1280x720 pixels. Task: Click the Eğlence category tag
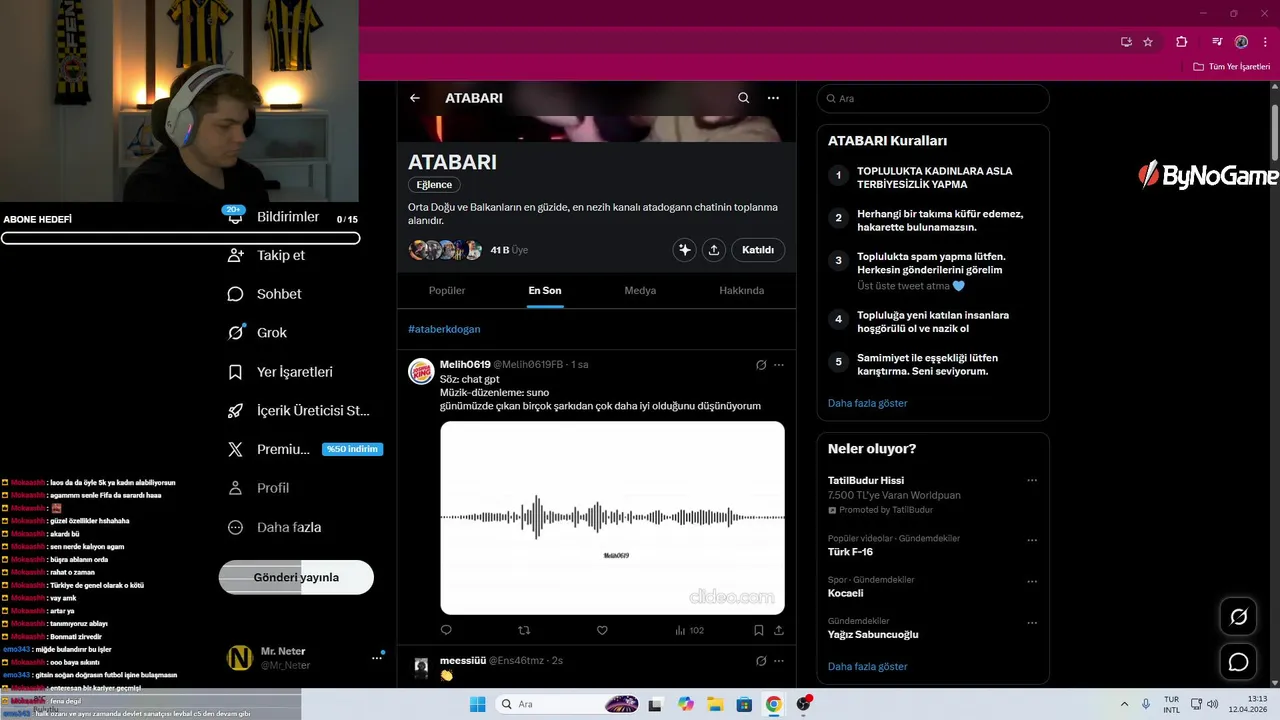(x=434, y=185)
